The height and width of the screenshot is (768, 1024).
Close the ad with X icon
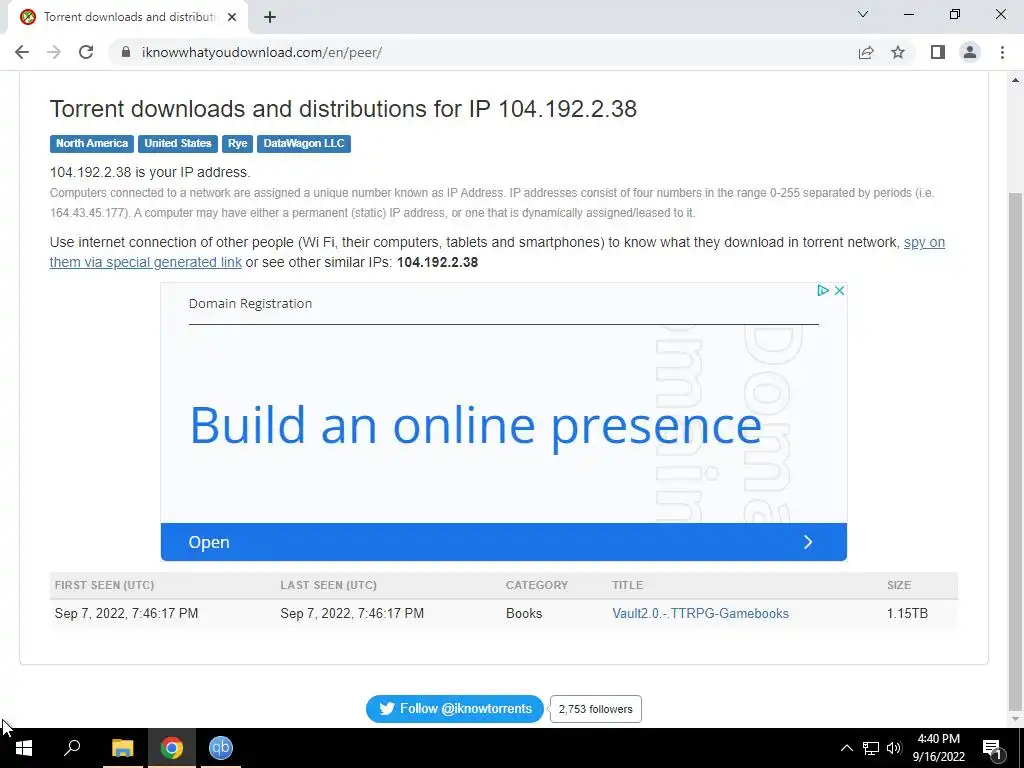tap(840, 291)
